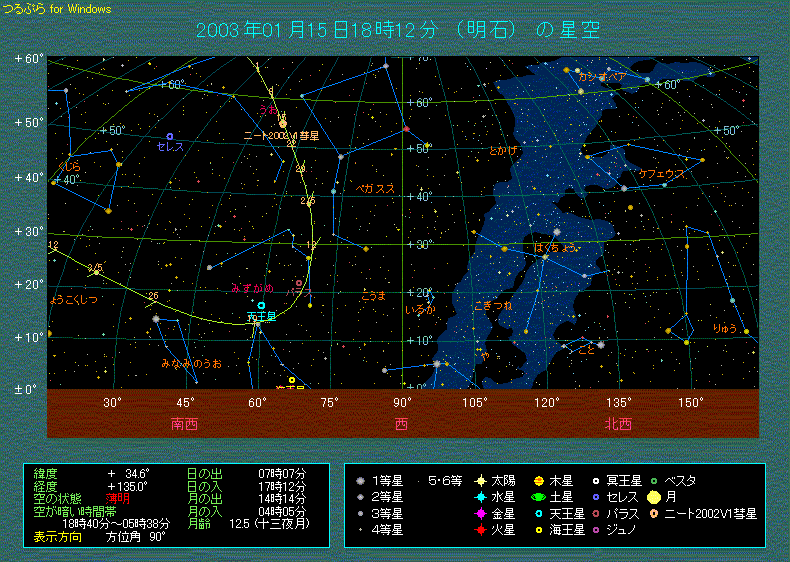Click the Ceres marker on the star chart
The height and width of the screenshot is (562, 790).
pyautogui.click(x=169, y=136)
